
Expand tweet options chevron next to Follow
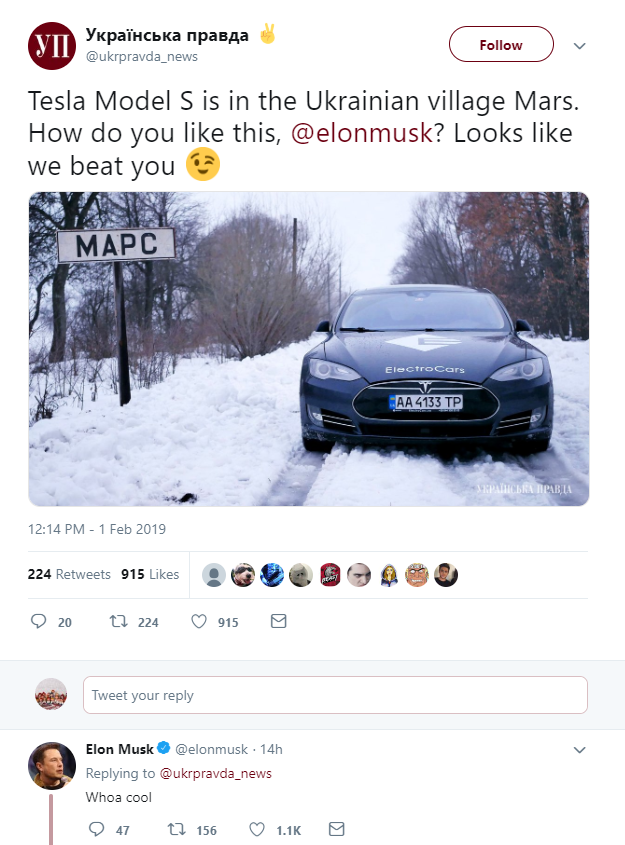point(579,46)
